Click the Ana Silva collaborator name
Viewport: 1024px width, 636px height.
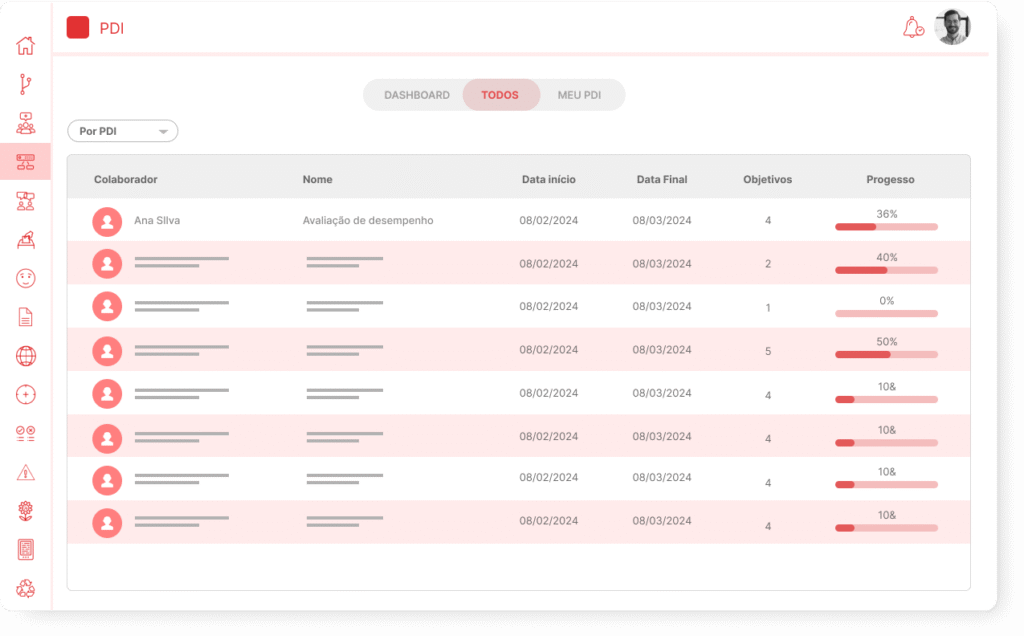click(x=157, y=220)
